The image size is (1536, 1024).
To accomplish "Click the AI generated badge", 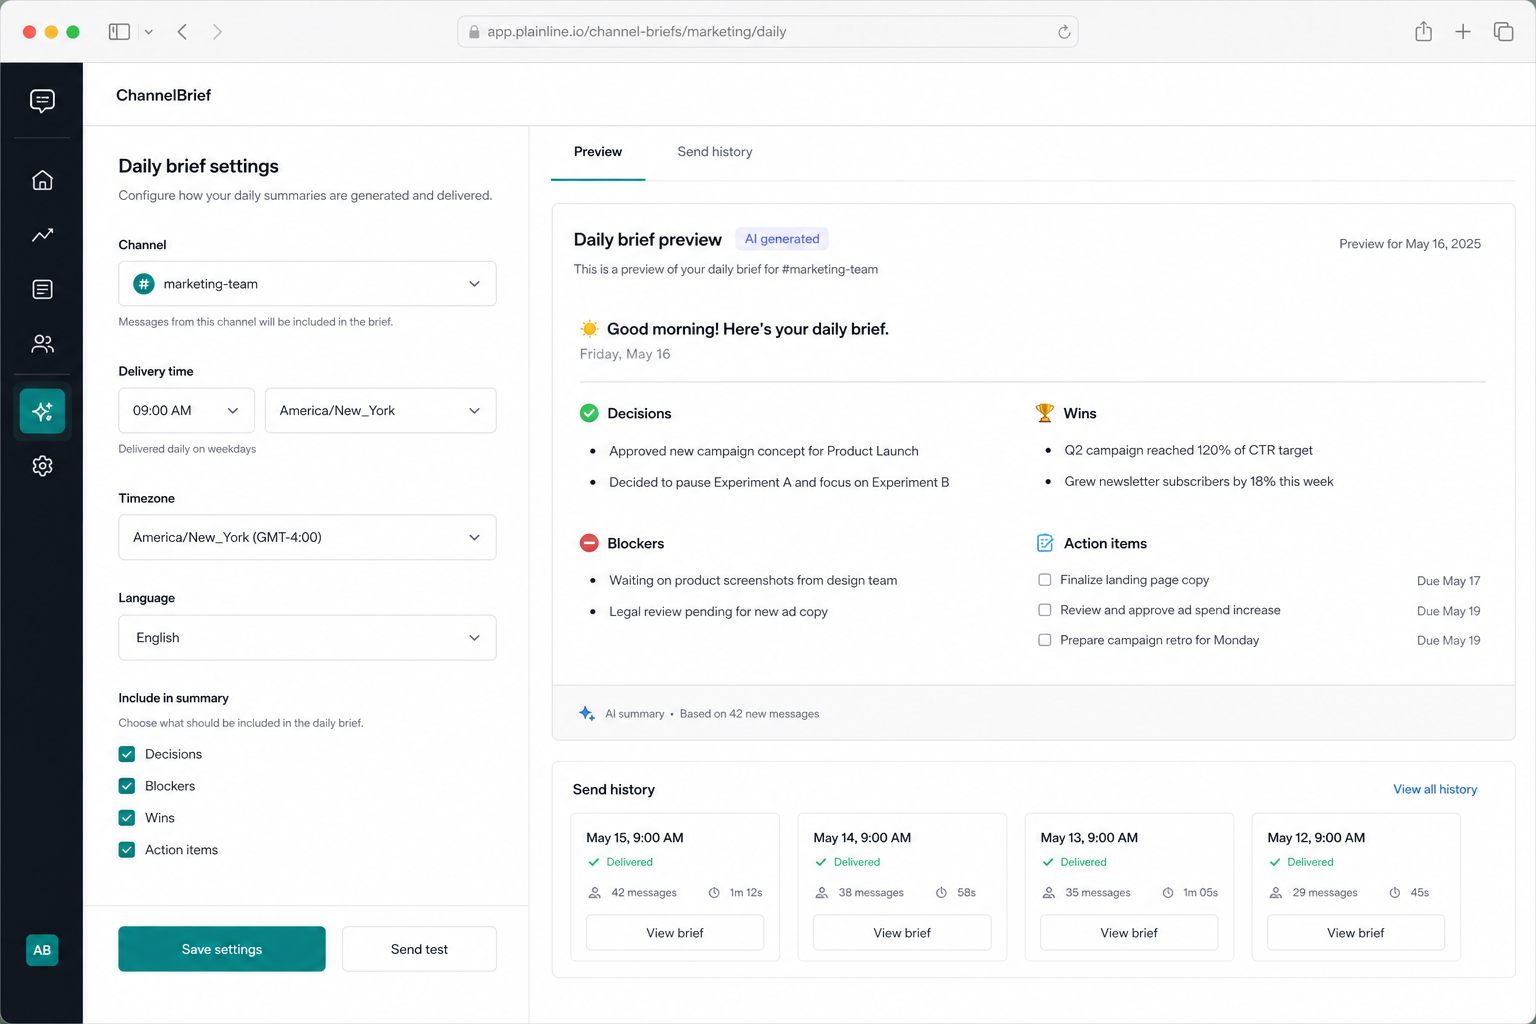I will [782, 239].
